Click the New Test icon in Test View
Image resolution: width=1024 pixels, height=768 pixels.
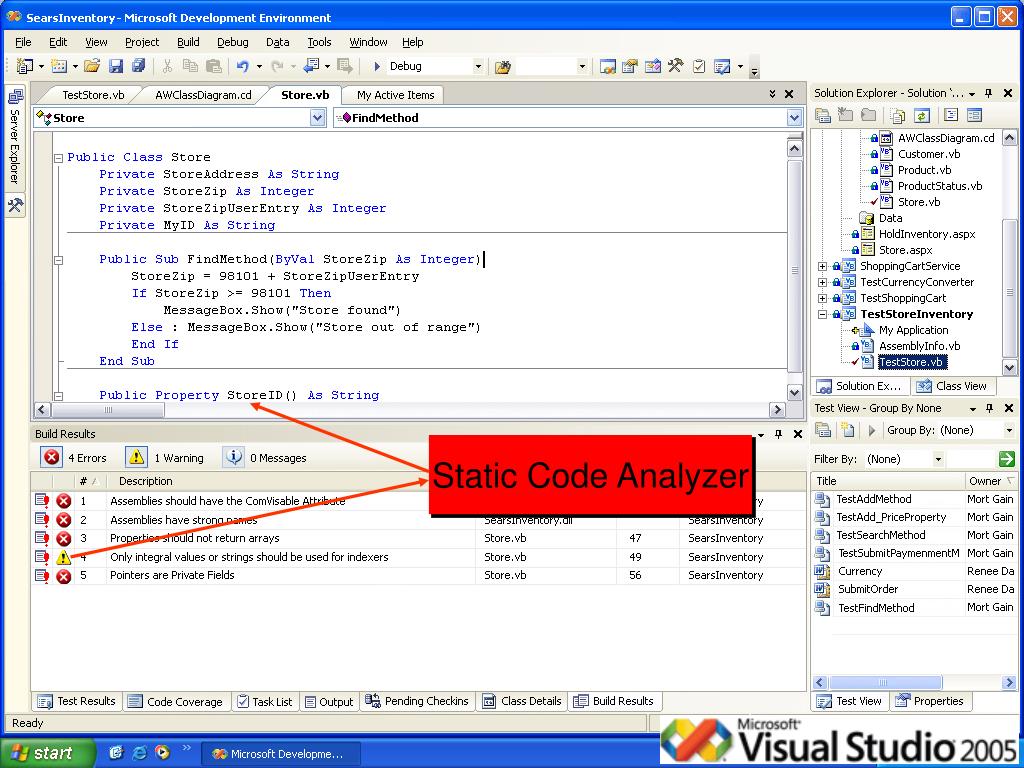coord(847,430)
